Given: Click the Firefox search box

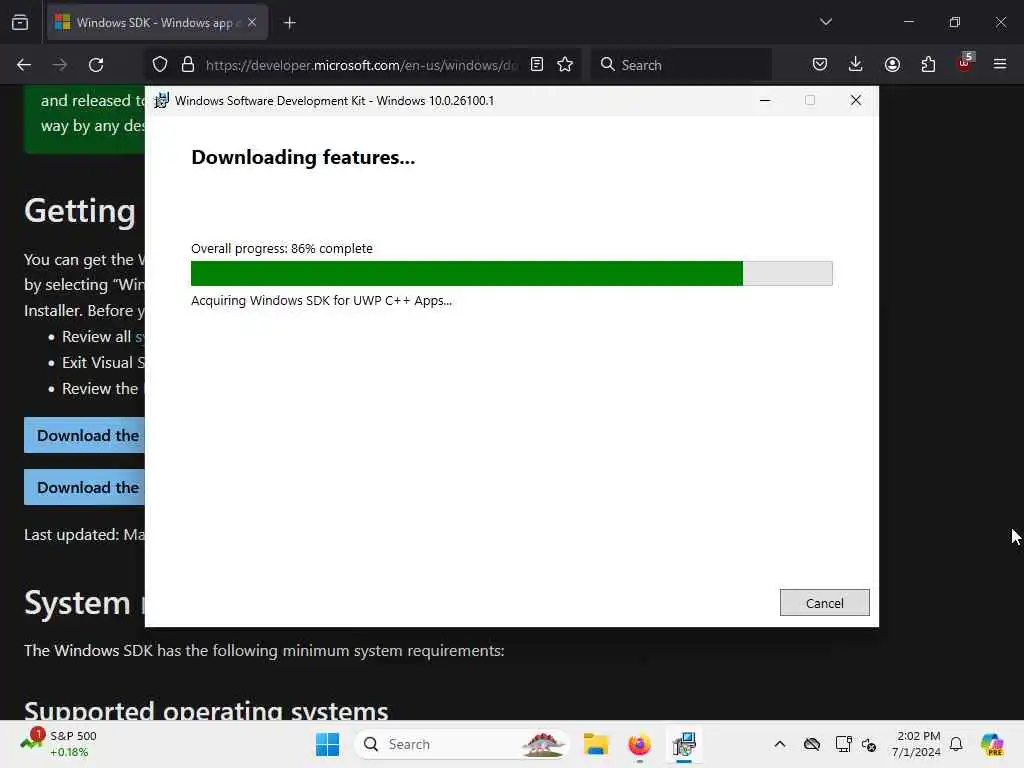Looking at the screenshot, I should (682, 65).
